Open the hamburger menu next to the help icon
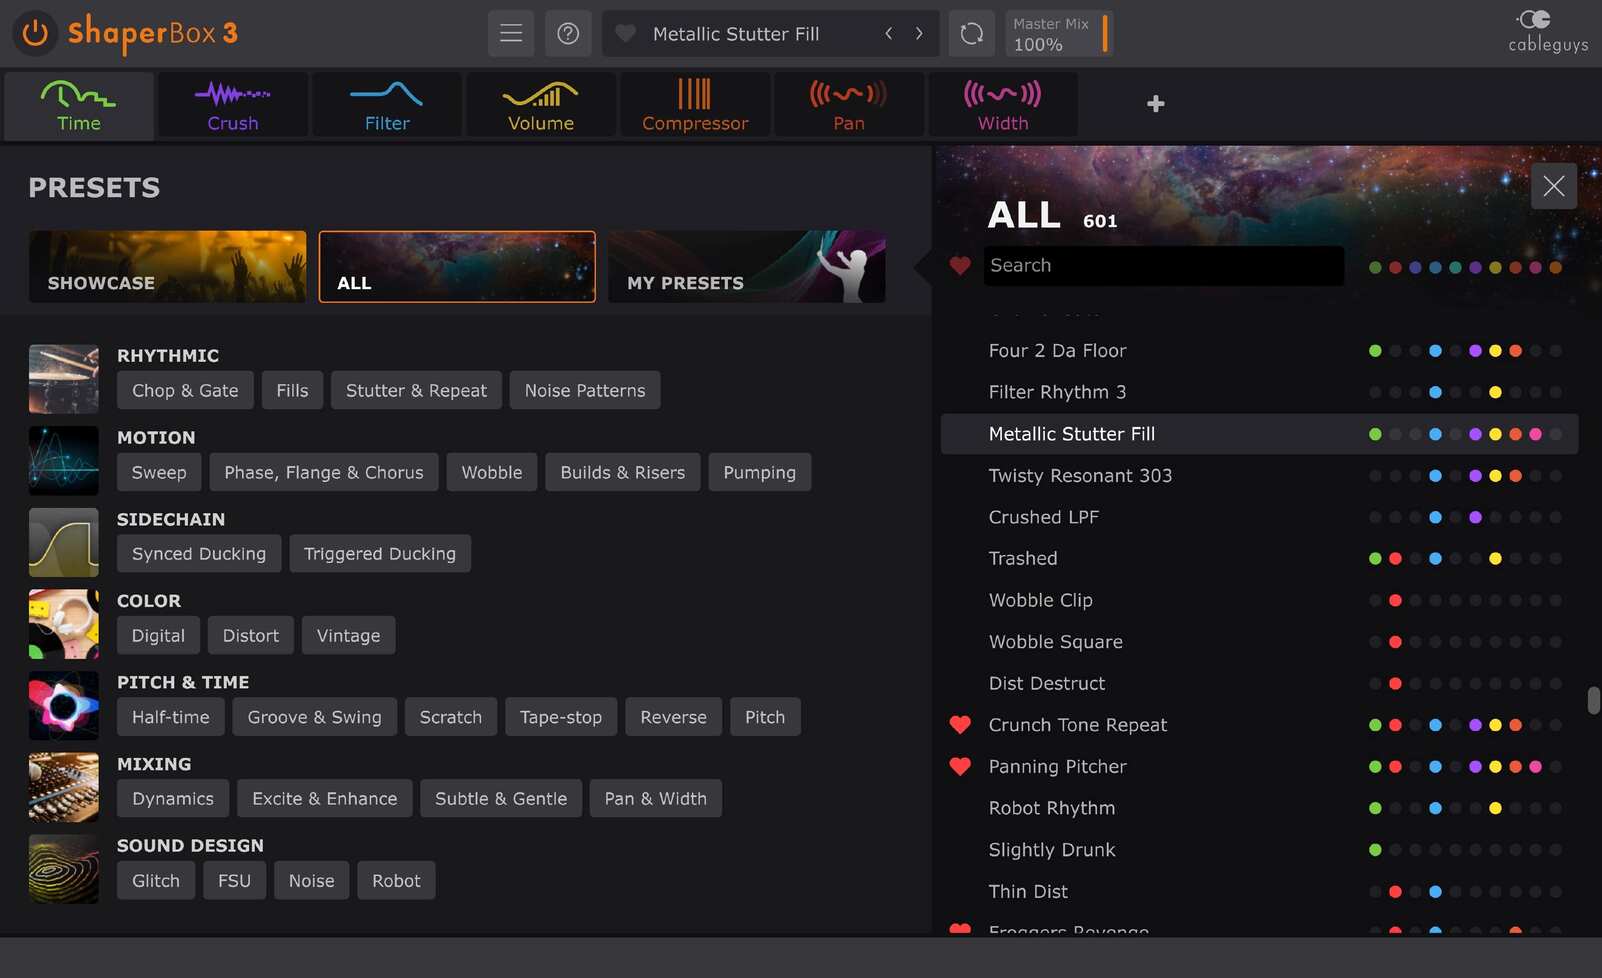Image resolution: width=1602 pixels, height=978 pixels. [x=511, y=33]
